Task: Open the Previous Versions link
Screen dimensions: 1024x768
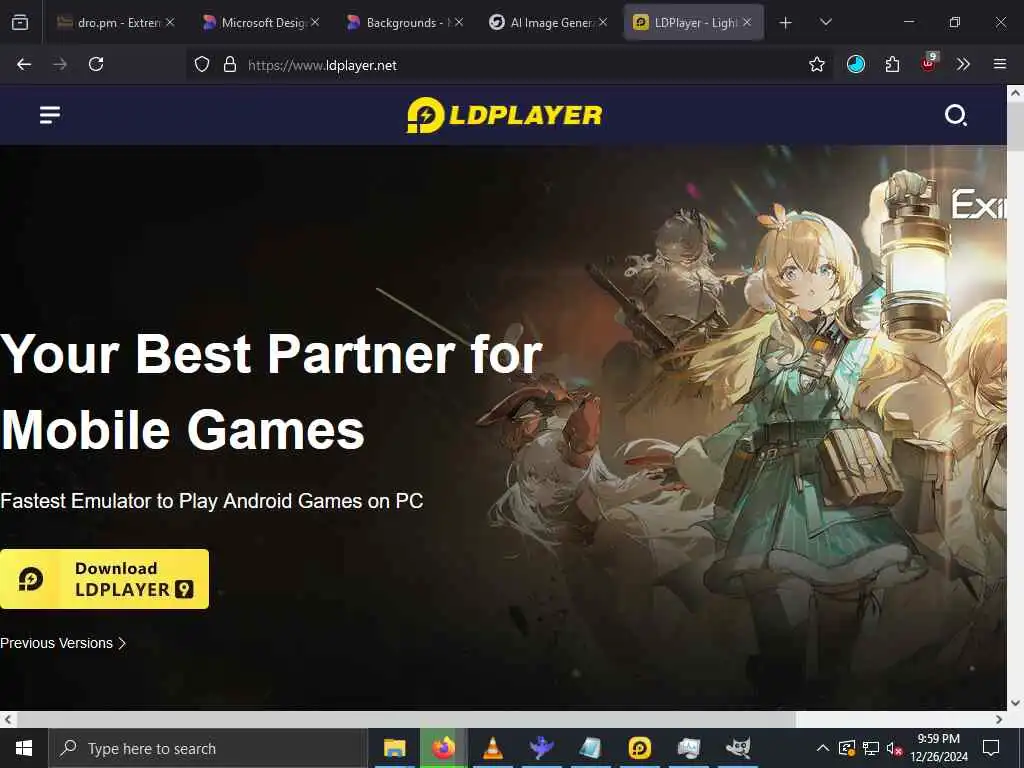Action: pyautogui.click(x=63, y=643)
